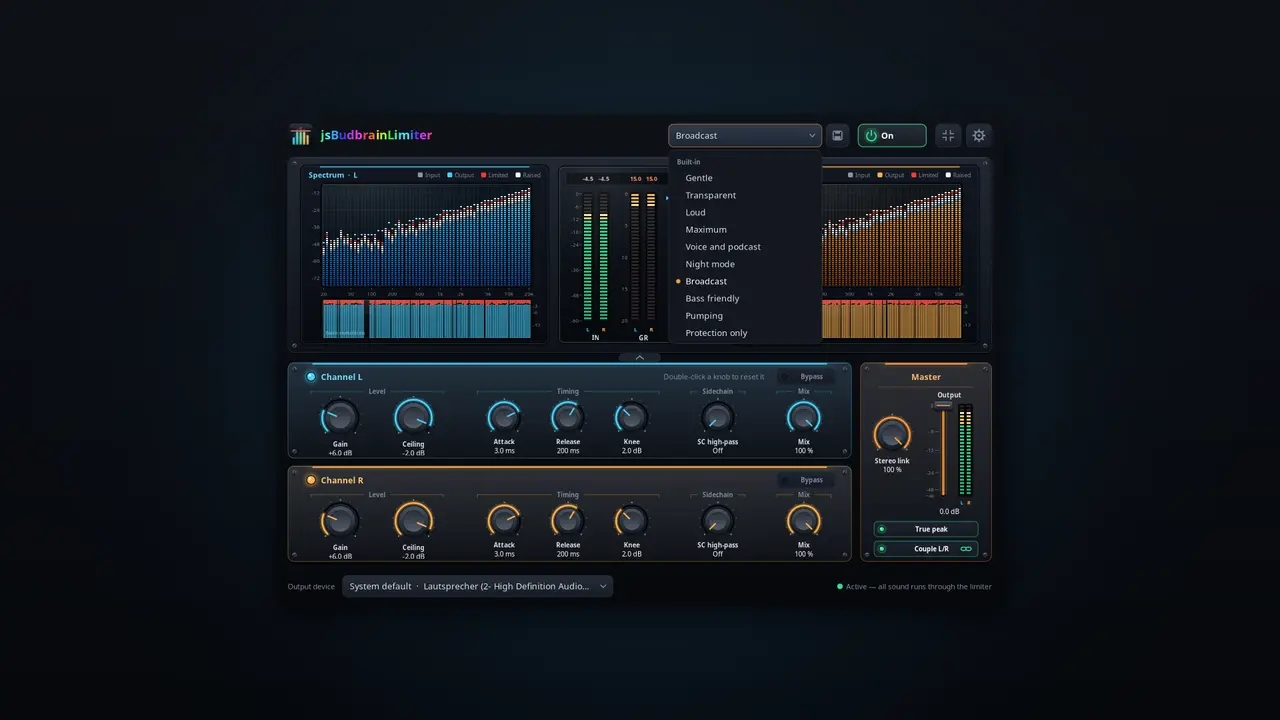The height and width of the screenshot is (720, 1280).
Task: Click the Channel R Gain knob
Action: 340,521
